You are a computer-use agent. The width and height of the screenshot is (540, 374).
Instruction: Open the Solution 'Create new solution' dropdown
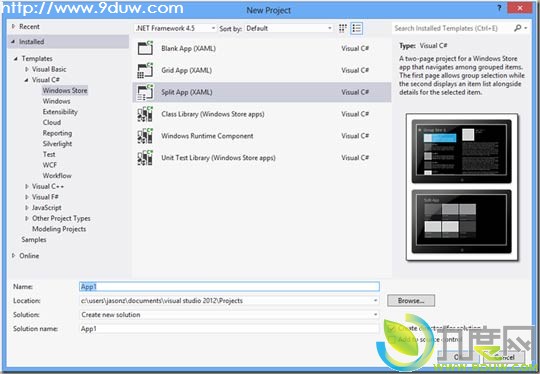coord(375,315)
